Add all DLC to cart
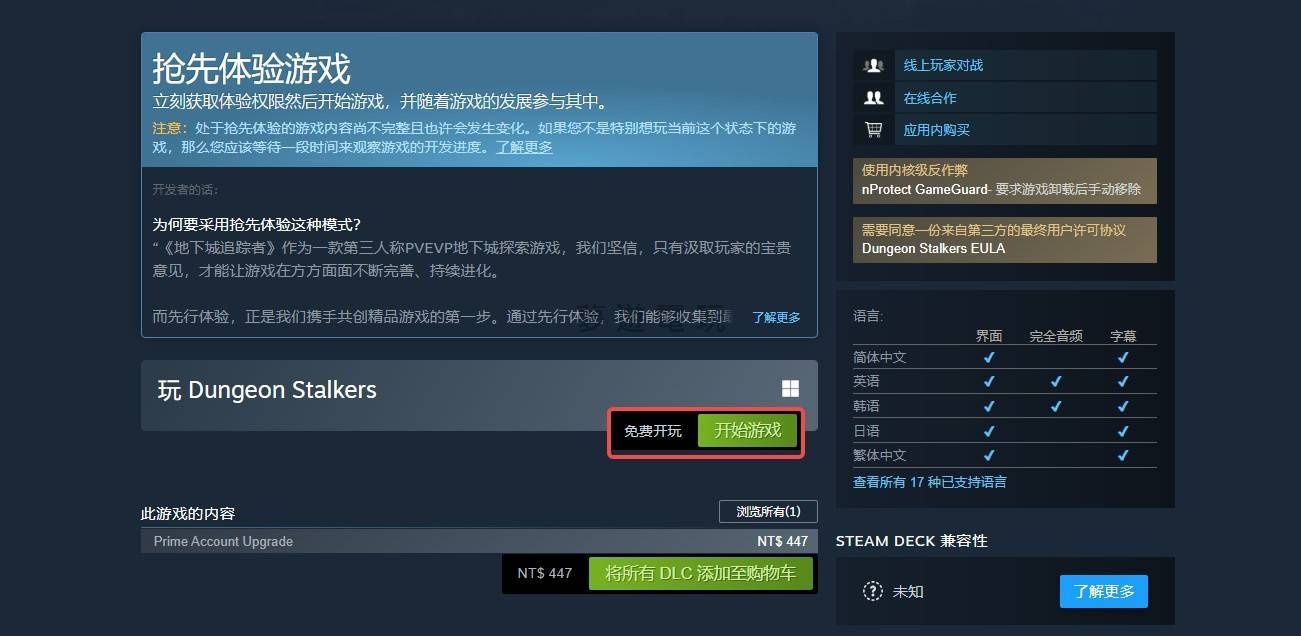1301x636 pixels. click(x=701, y=573)
